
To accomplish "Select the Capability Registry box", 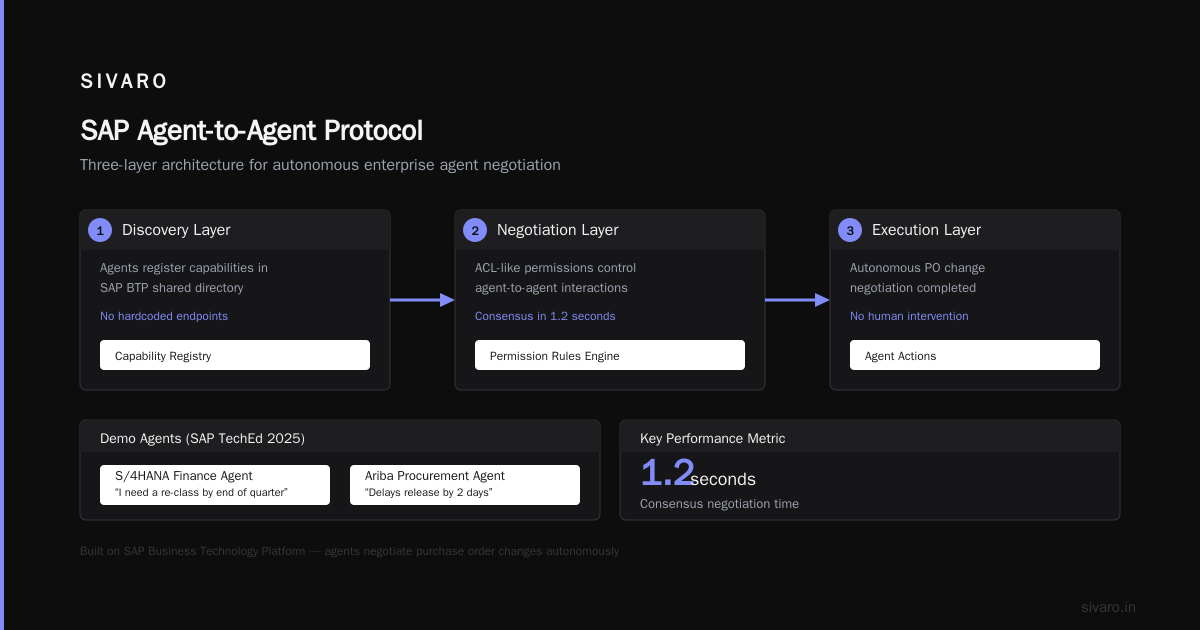I will point(235,355).
